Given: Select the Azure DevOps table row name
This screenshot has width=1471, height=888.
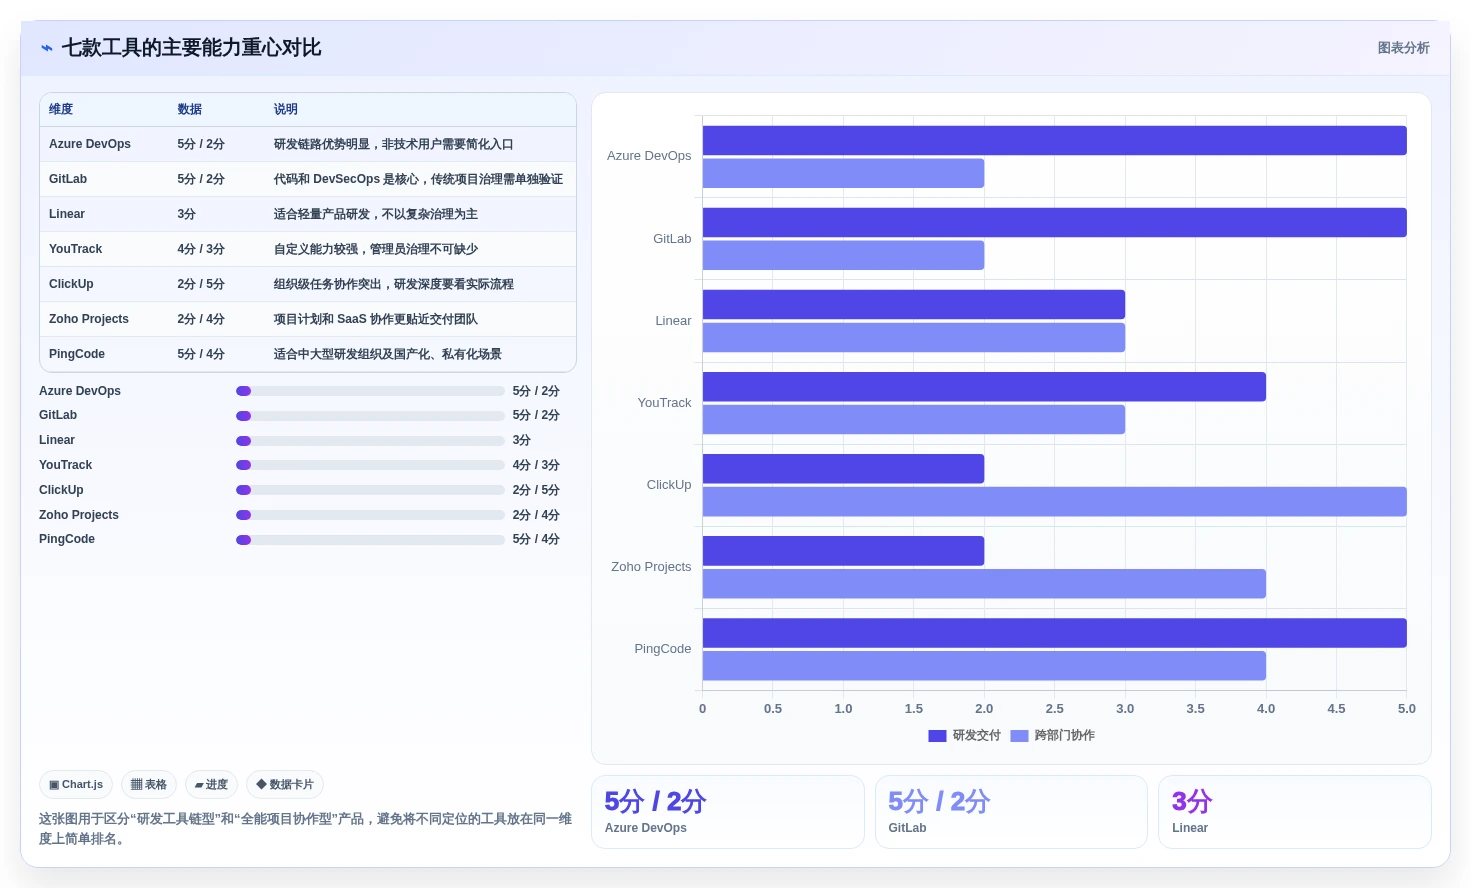Looking at the screenshot, I should pyautogui.click(x=90, y=144).
